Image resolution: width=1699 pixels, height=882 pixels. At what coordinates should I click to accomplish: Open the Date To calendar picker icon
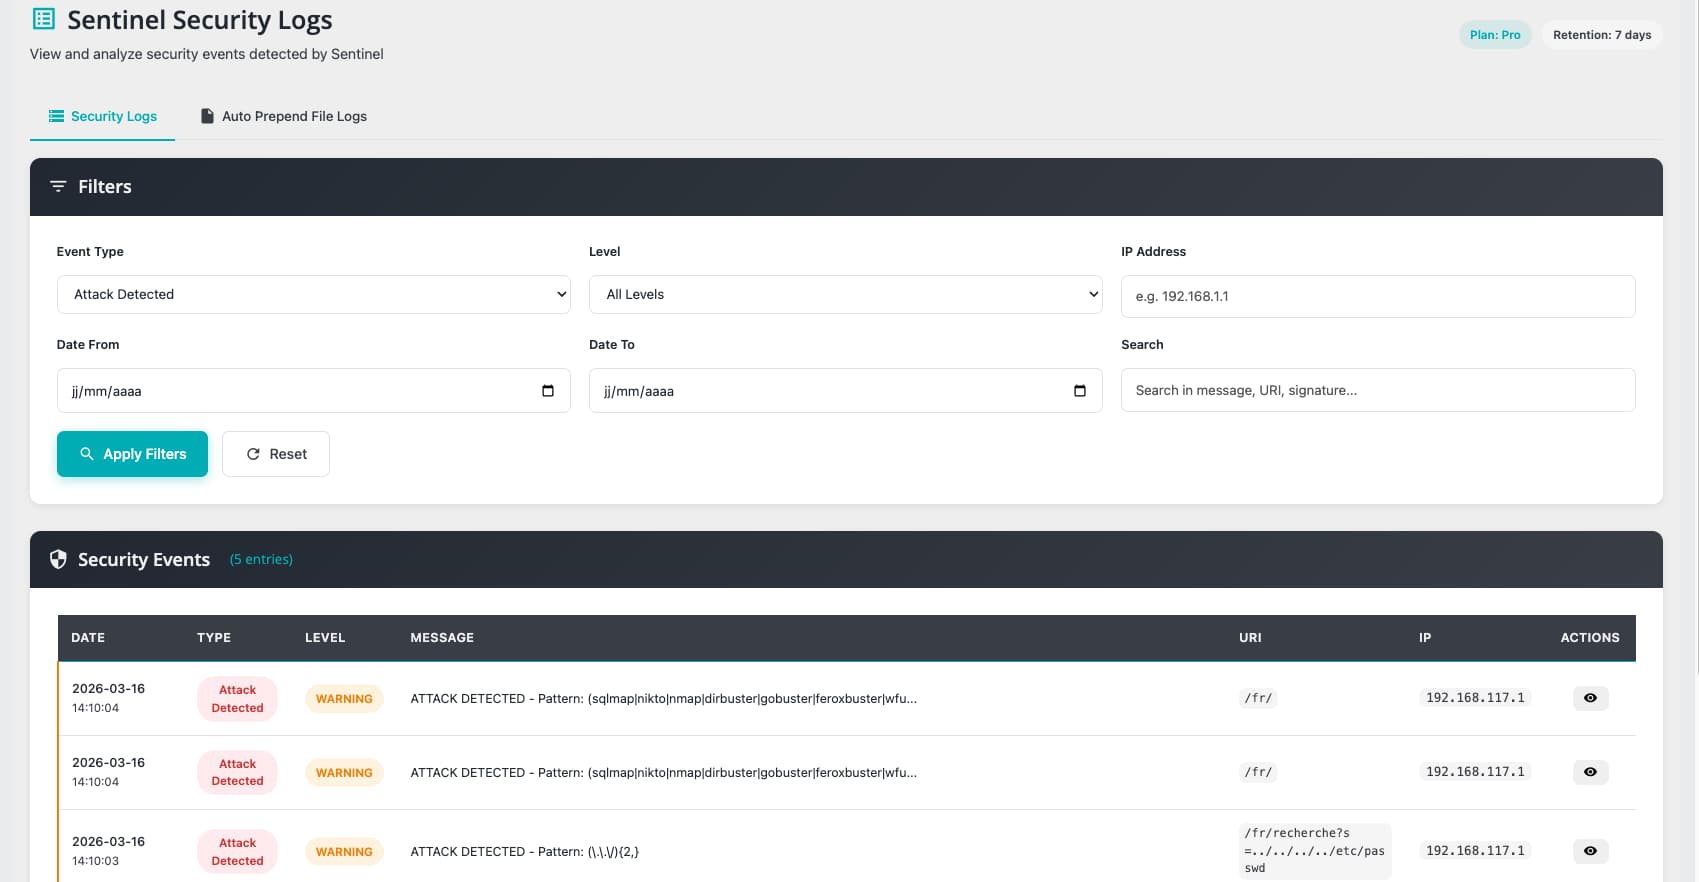click(1079, 391)
